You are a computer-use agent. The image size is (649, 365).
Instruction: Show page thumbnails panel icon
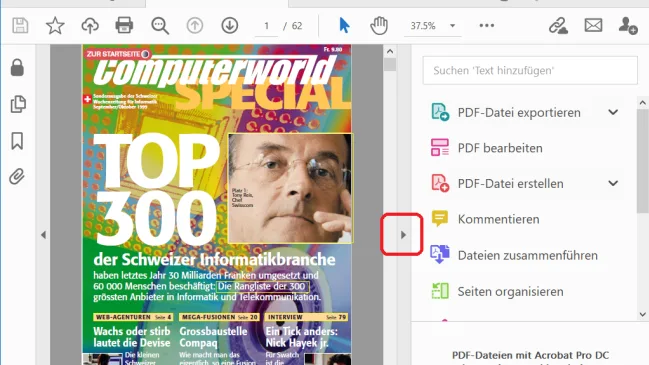(x=18, y=104)
